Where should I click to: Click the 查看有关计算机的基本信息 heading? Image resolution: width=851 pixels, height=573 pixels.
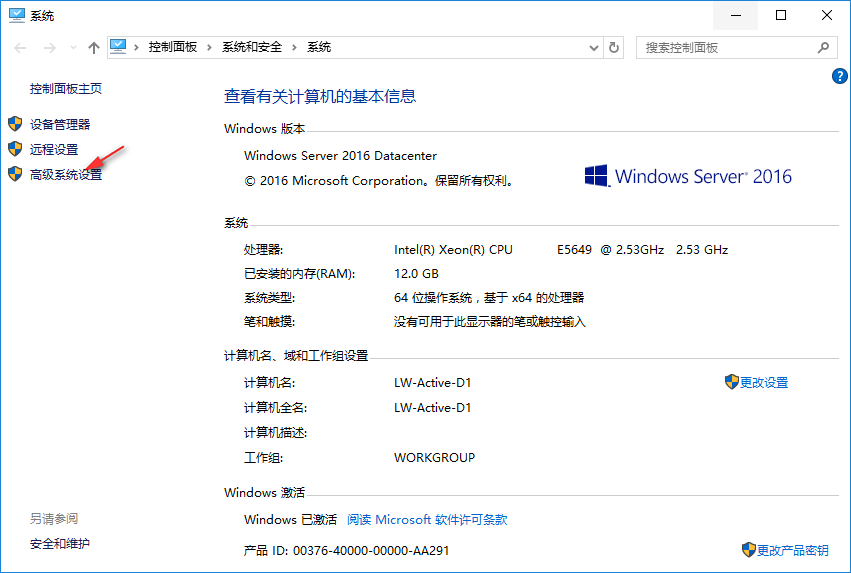(x=320, y=97)
